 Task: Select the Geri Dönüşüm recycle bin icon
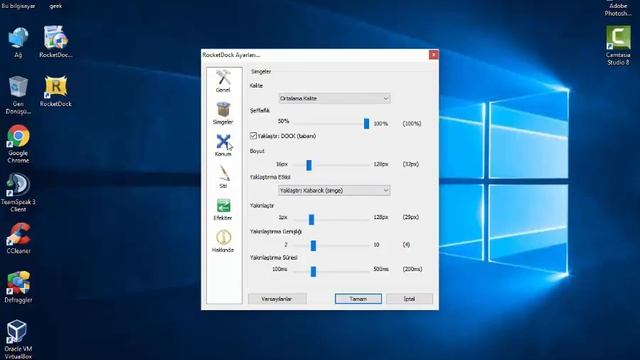18,95
